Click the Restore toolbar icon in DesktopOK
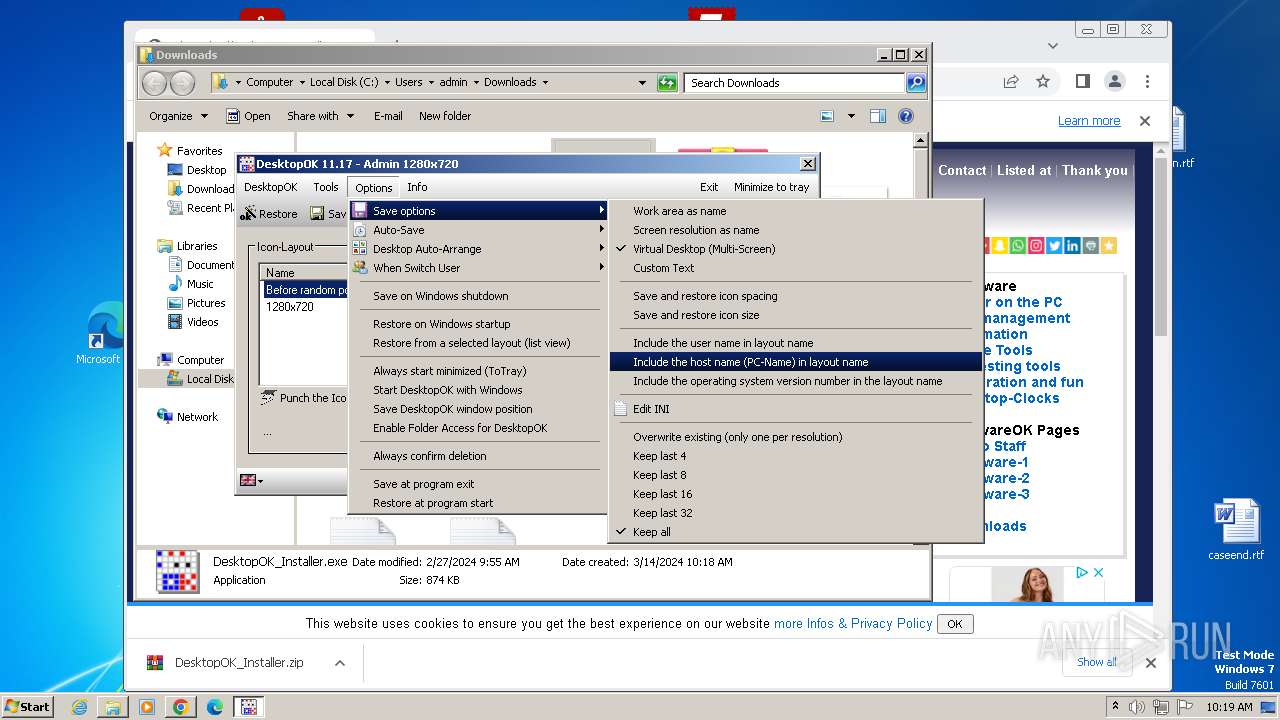Screen dimensions: 1280x720 click(249, 213)
